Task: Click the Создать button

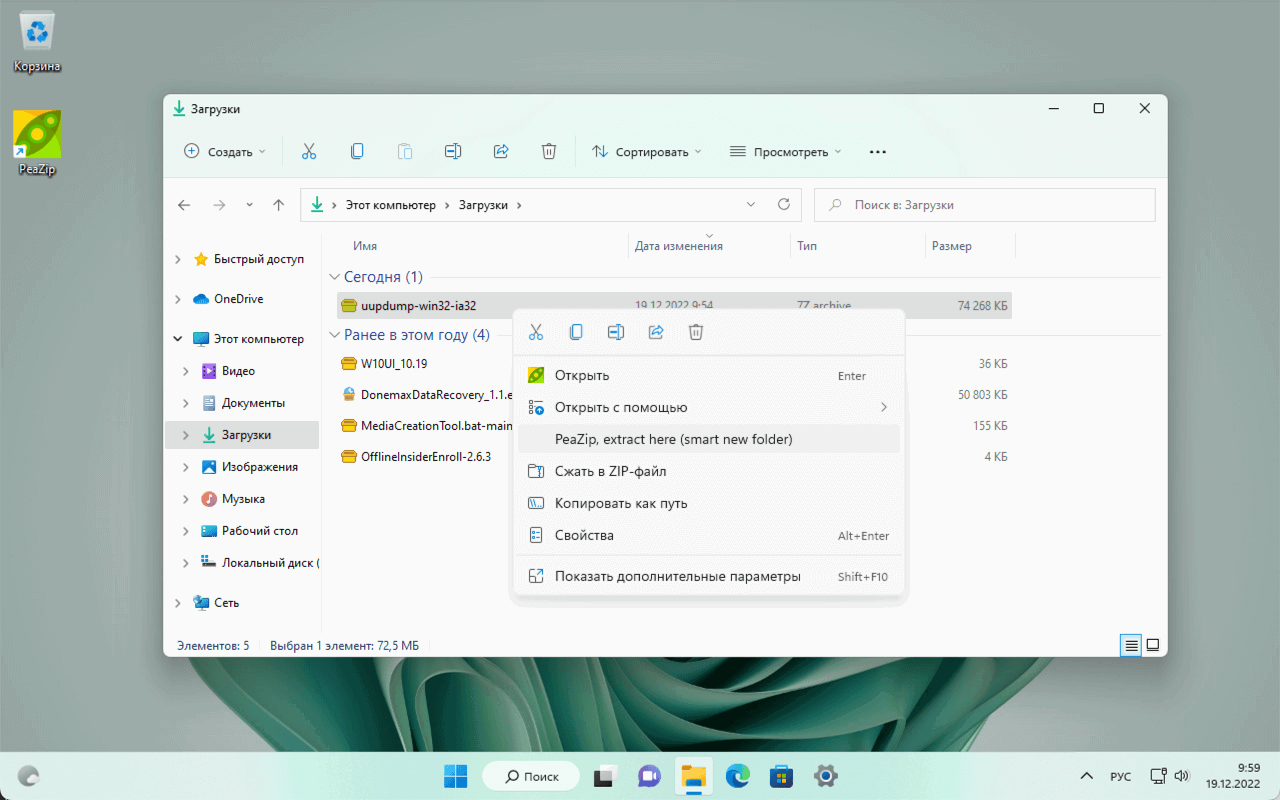Action: [225, 152]
